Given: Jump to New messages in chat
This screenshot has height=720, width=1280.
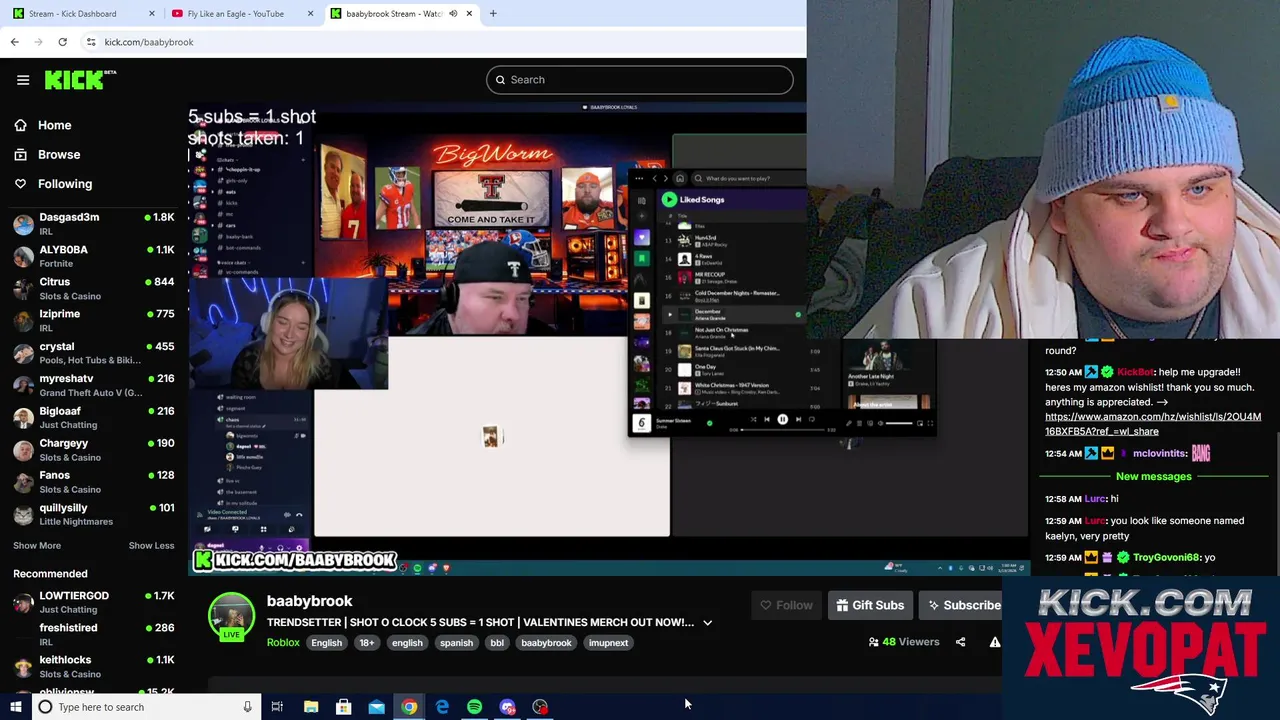Looking at the screenshot, I should [1153, 476].
